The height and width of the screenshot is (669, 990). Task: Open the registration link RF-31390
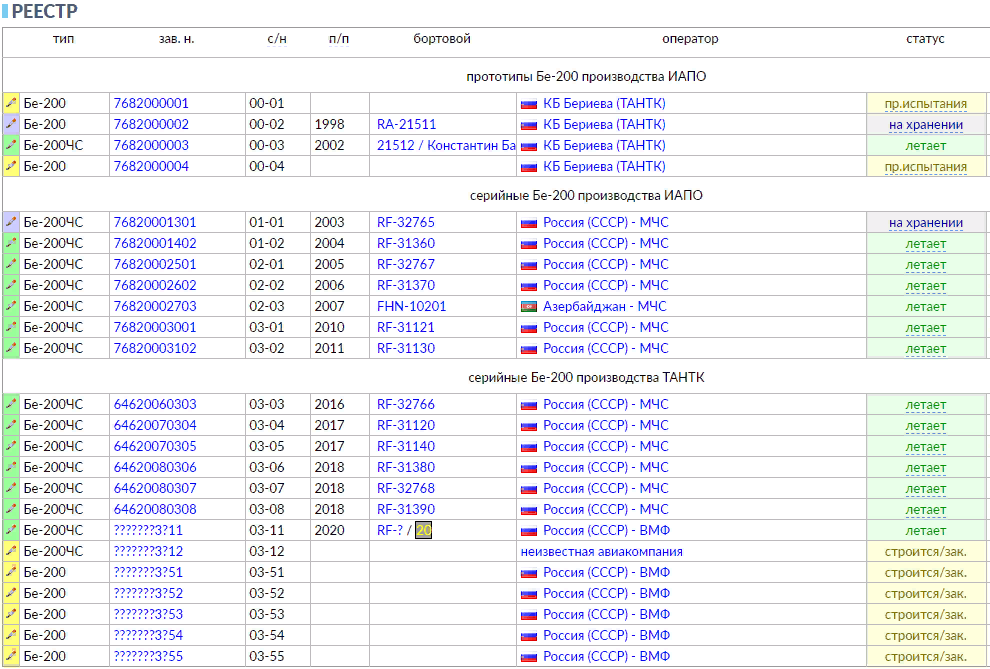point(406,509)
